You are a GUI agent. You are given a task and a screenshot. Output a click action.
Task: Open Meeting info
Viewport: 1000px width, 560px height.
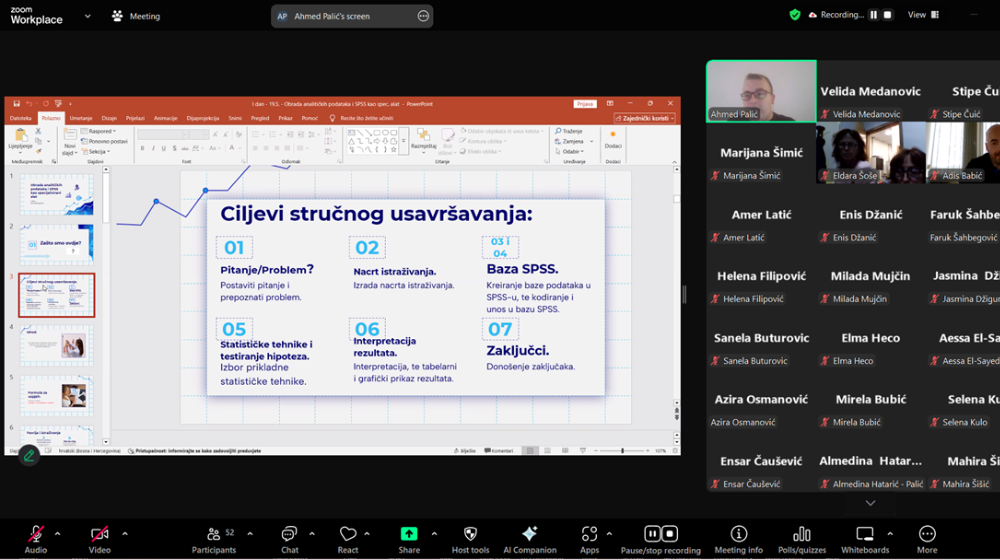(739, 539)
